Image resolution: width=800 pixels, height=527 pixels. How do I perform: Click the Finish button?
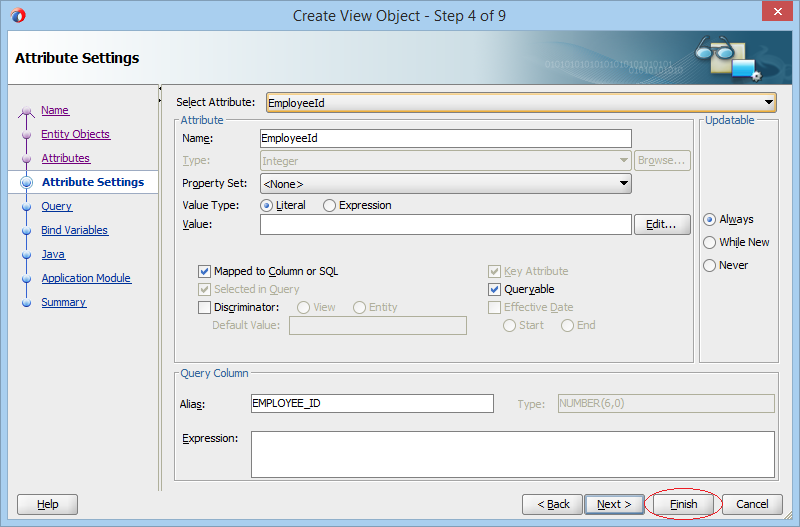click(x=683, y=505)
